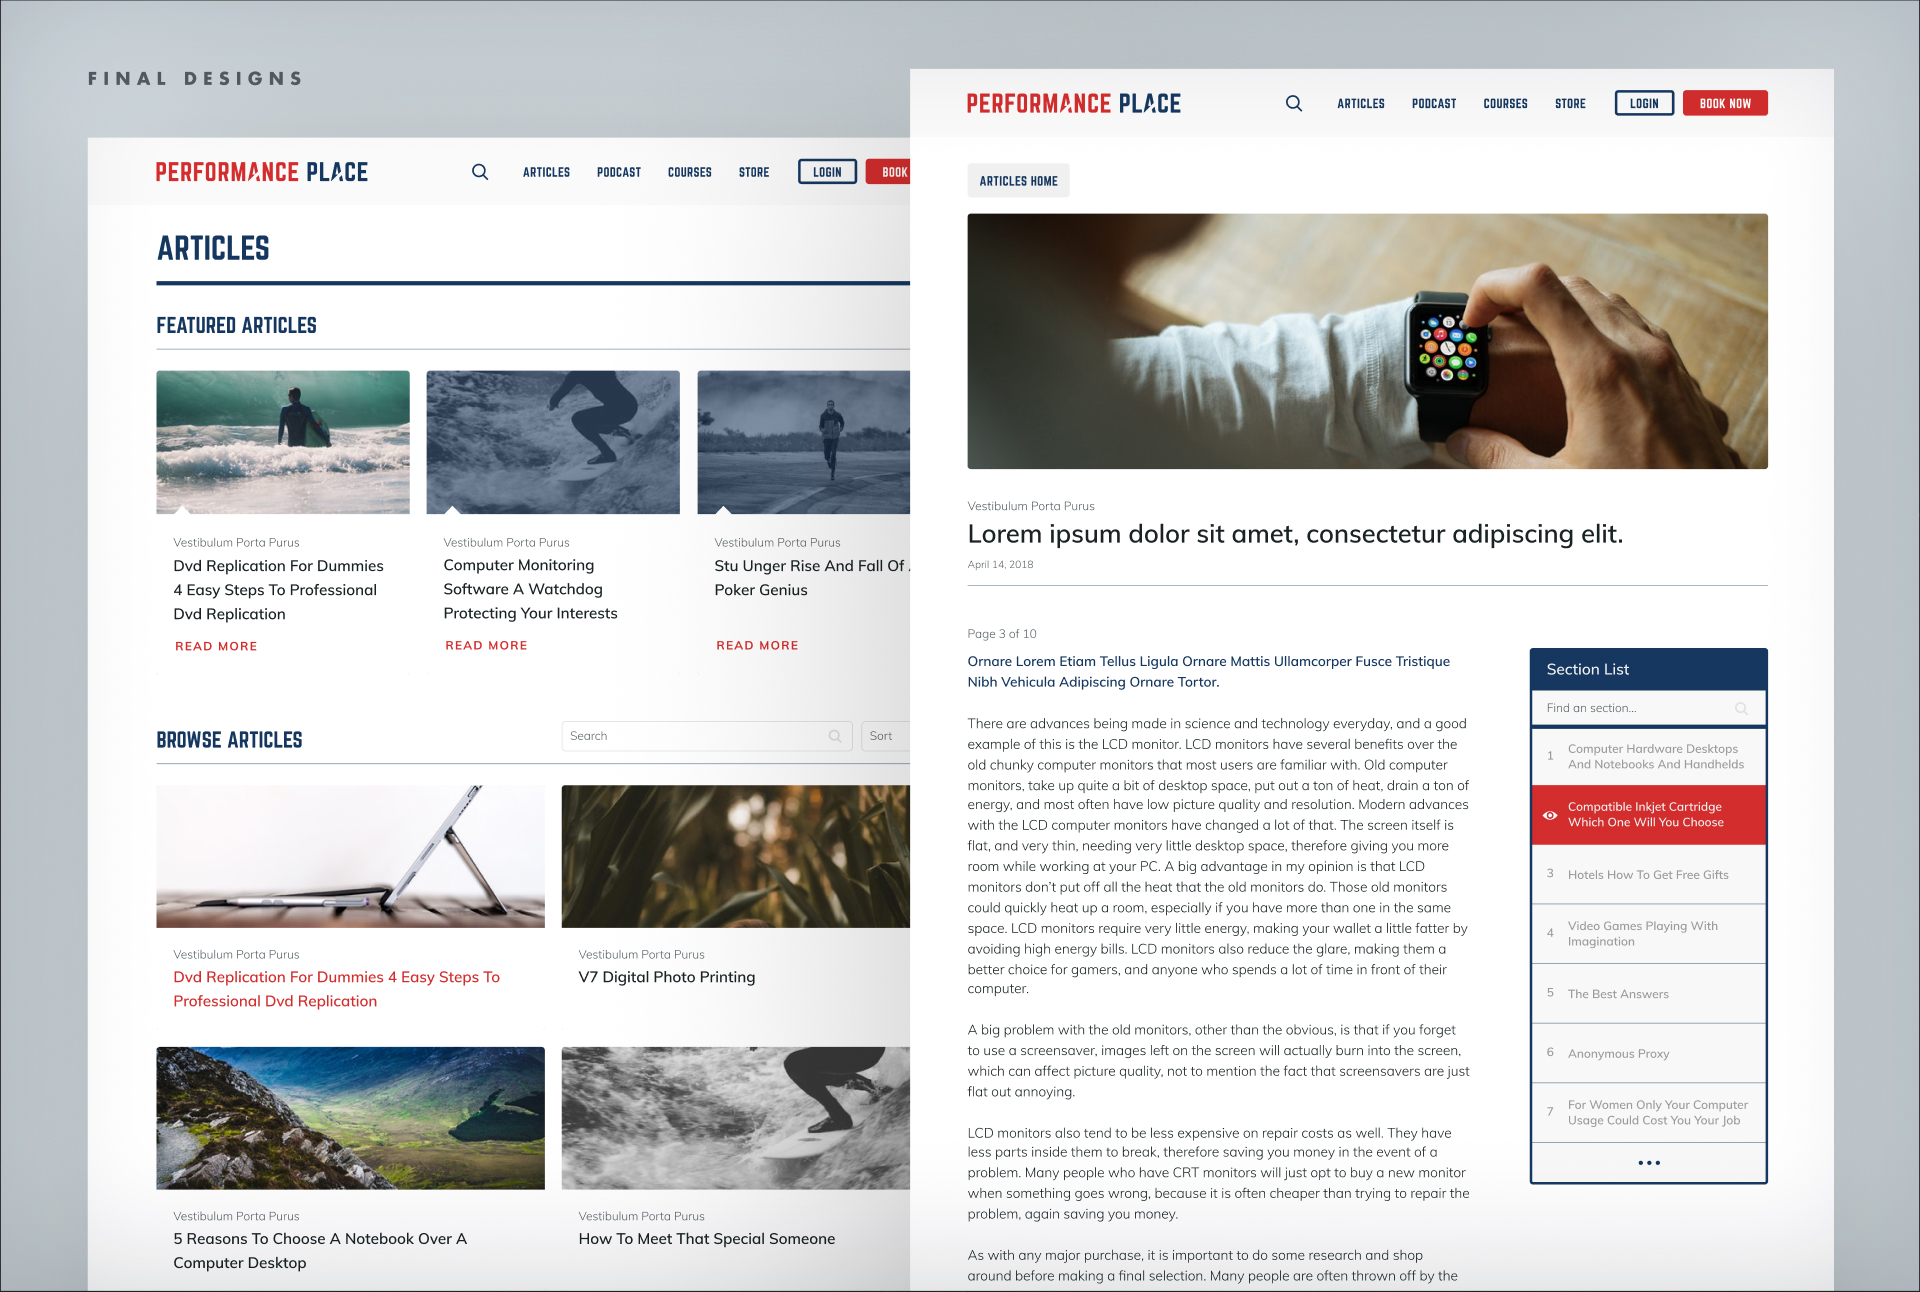Open the Sort dropdown

pos(886,736)
